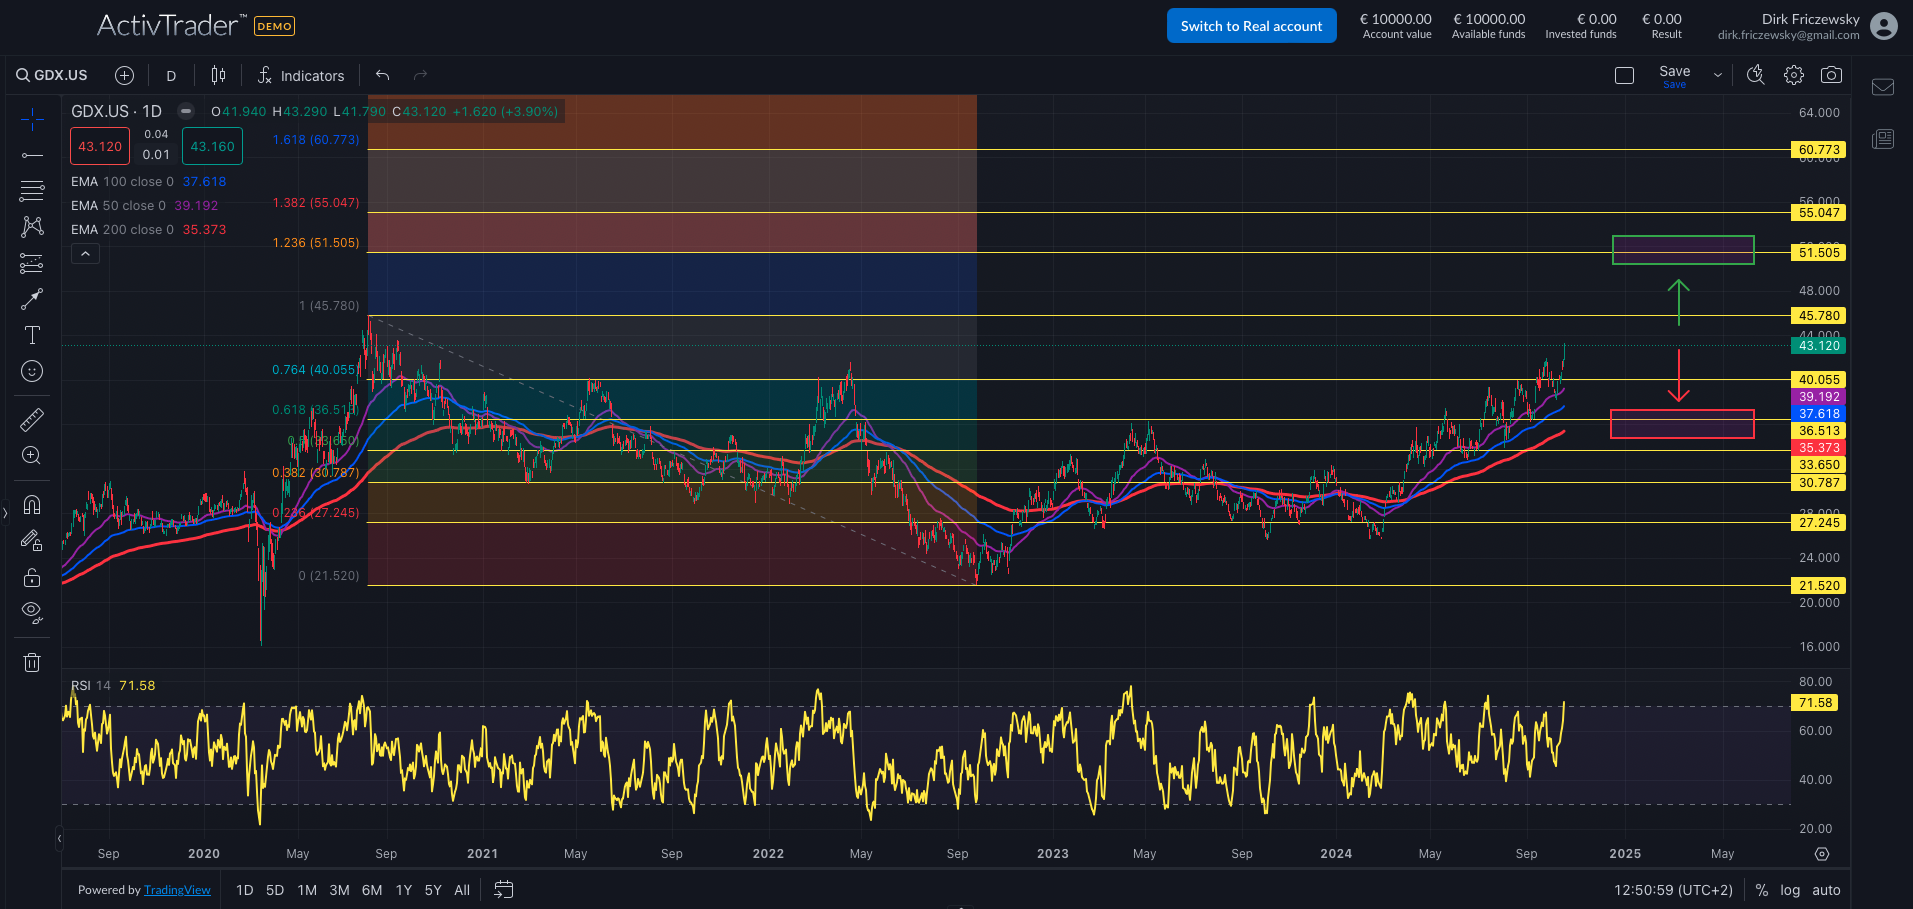Viewport: 1913px width, 909px height.
Task: Open the TradingView link in the footer
Action: 177,889
